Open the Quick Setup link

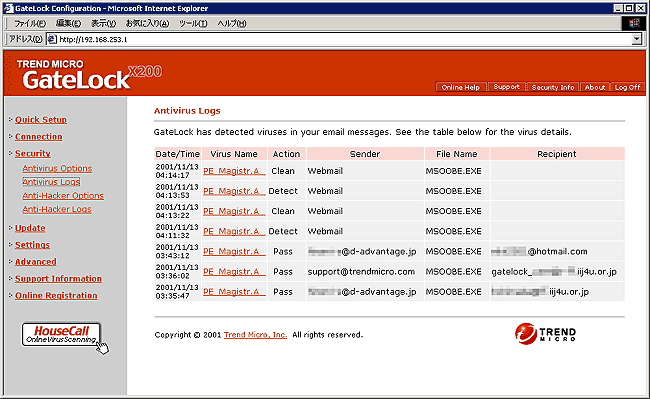click(41, 120)
